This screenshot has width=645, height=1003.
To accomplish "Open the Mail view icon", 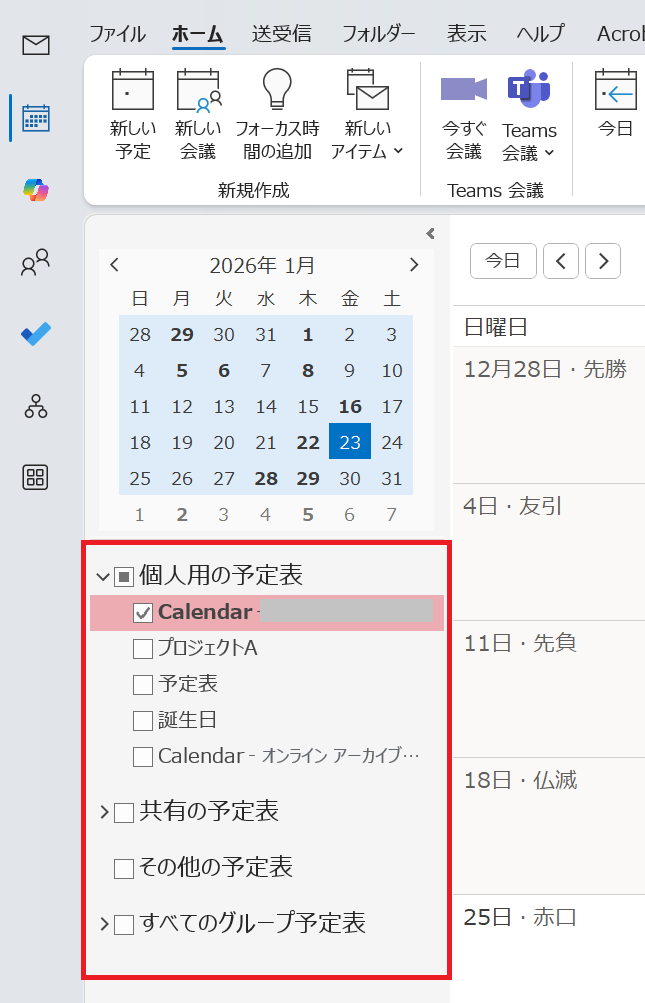I will click(x=36, y=45).
